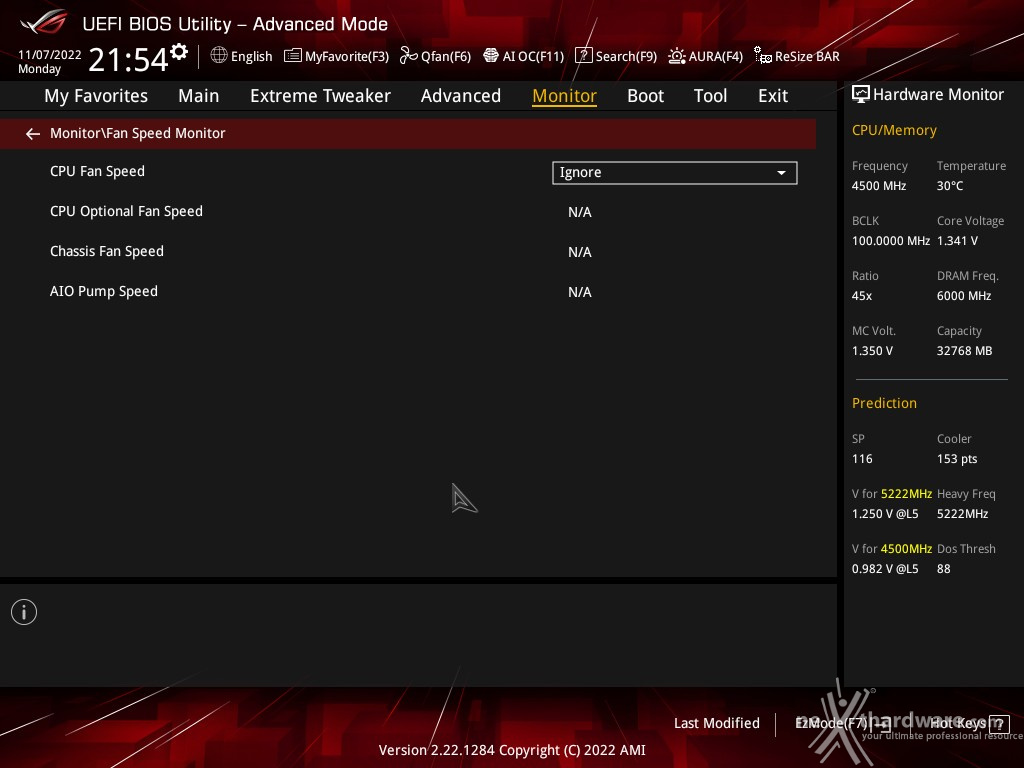Click the ReSize BAR icon
The image size is (1024, 768).
tap(762, 56)
